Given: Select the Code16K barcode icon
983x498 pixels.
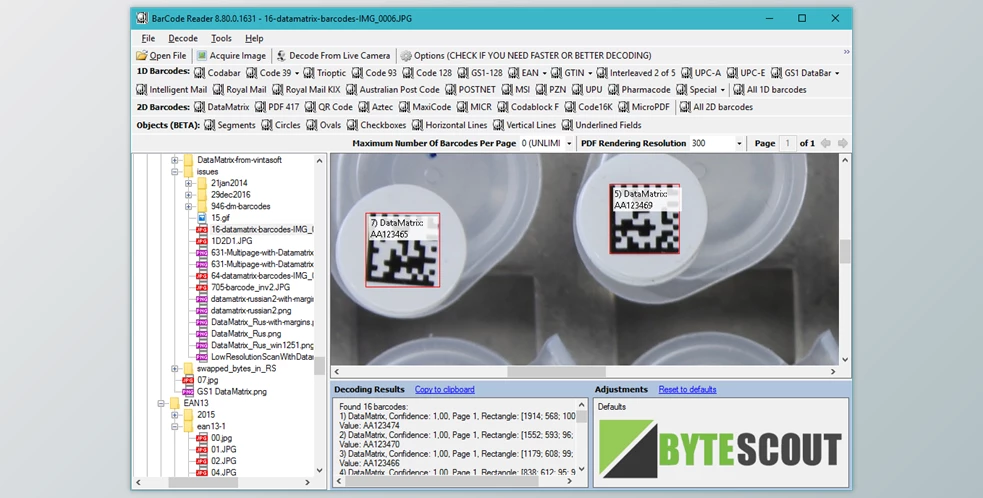Looking at the screenshot, I should [x=570, y=107].
